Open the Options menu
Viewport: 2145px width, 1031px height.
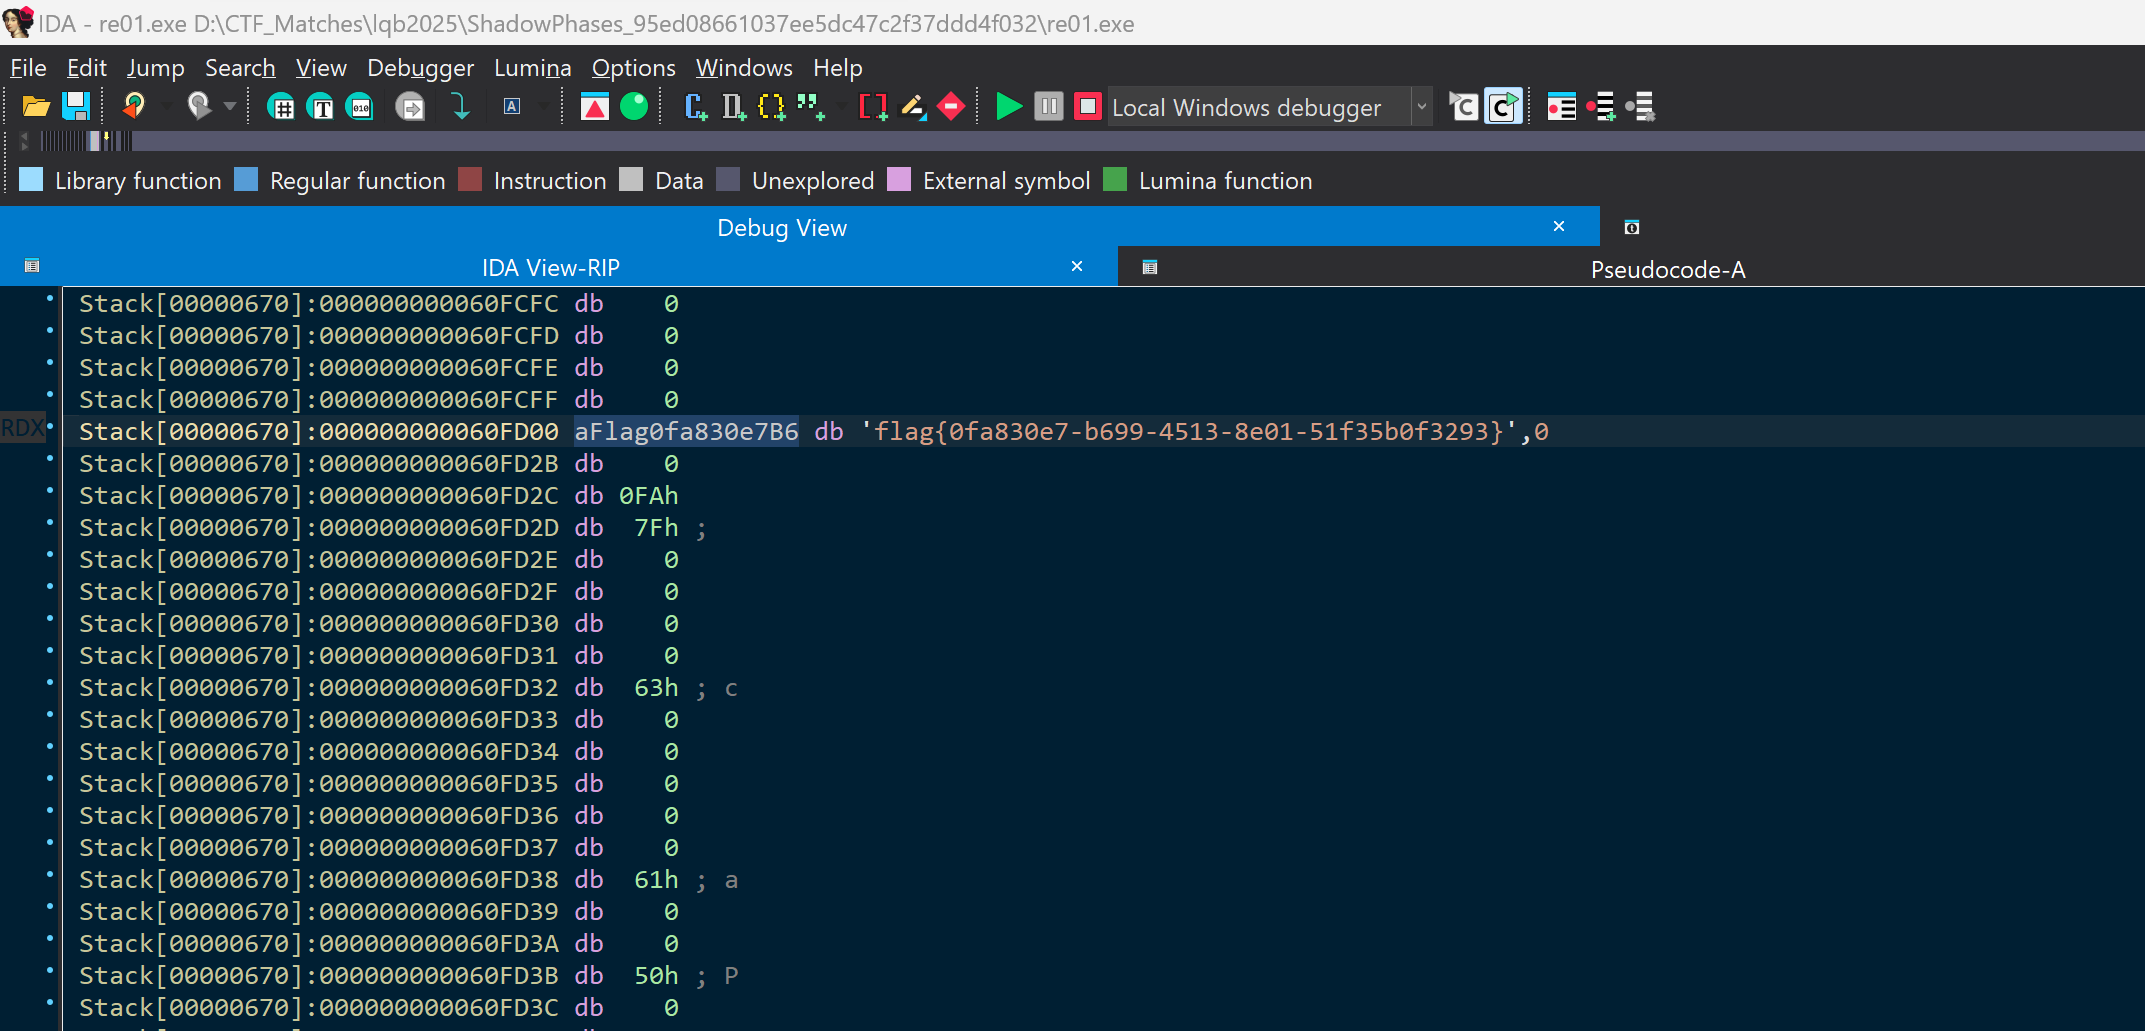click(x=633, y=68)
